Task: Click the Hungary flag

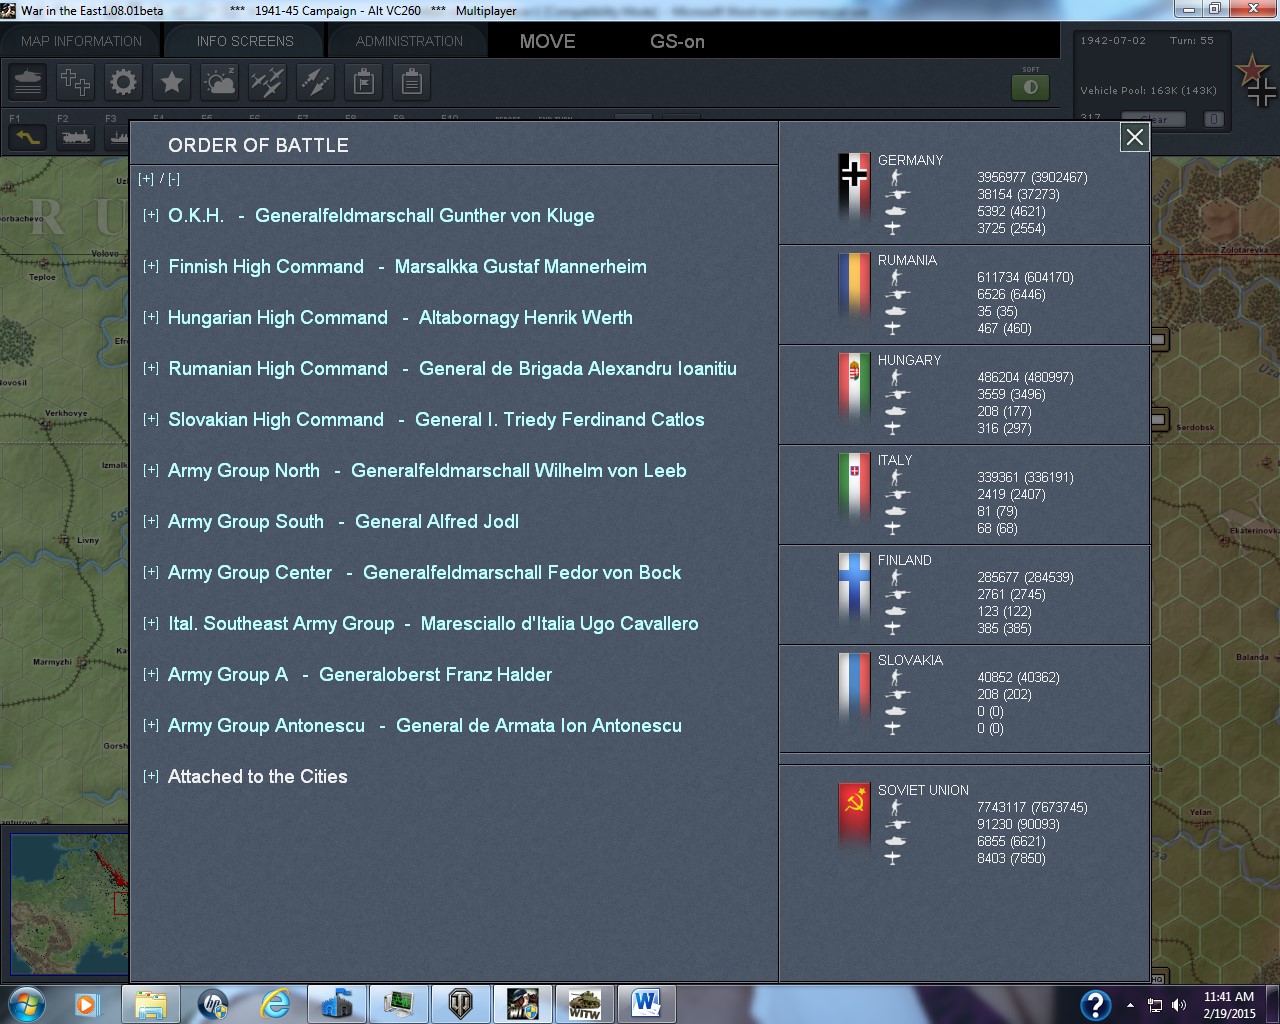Action: click(854, 388)
